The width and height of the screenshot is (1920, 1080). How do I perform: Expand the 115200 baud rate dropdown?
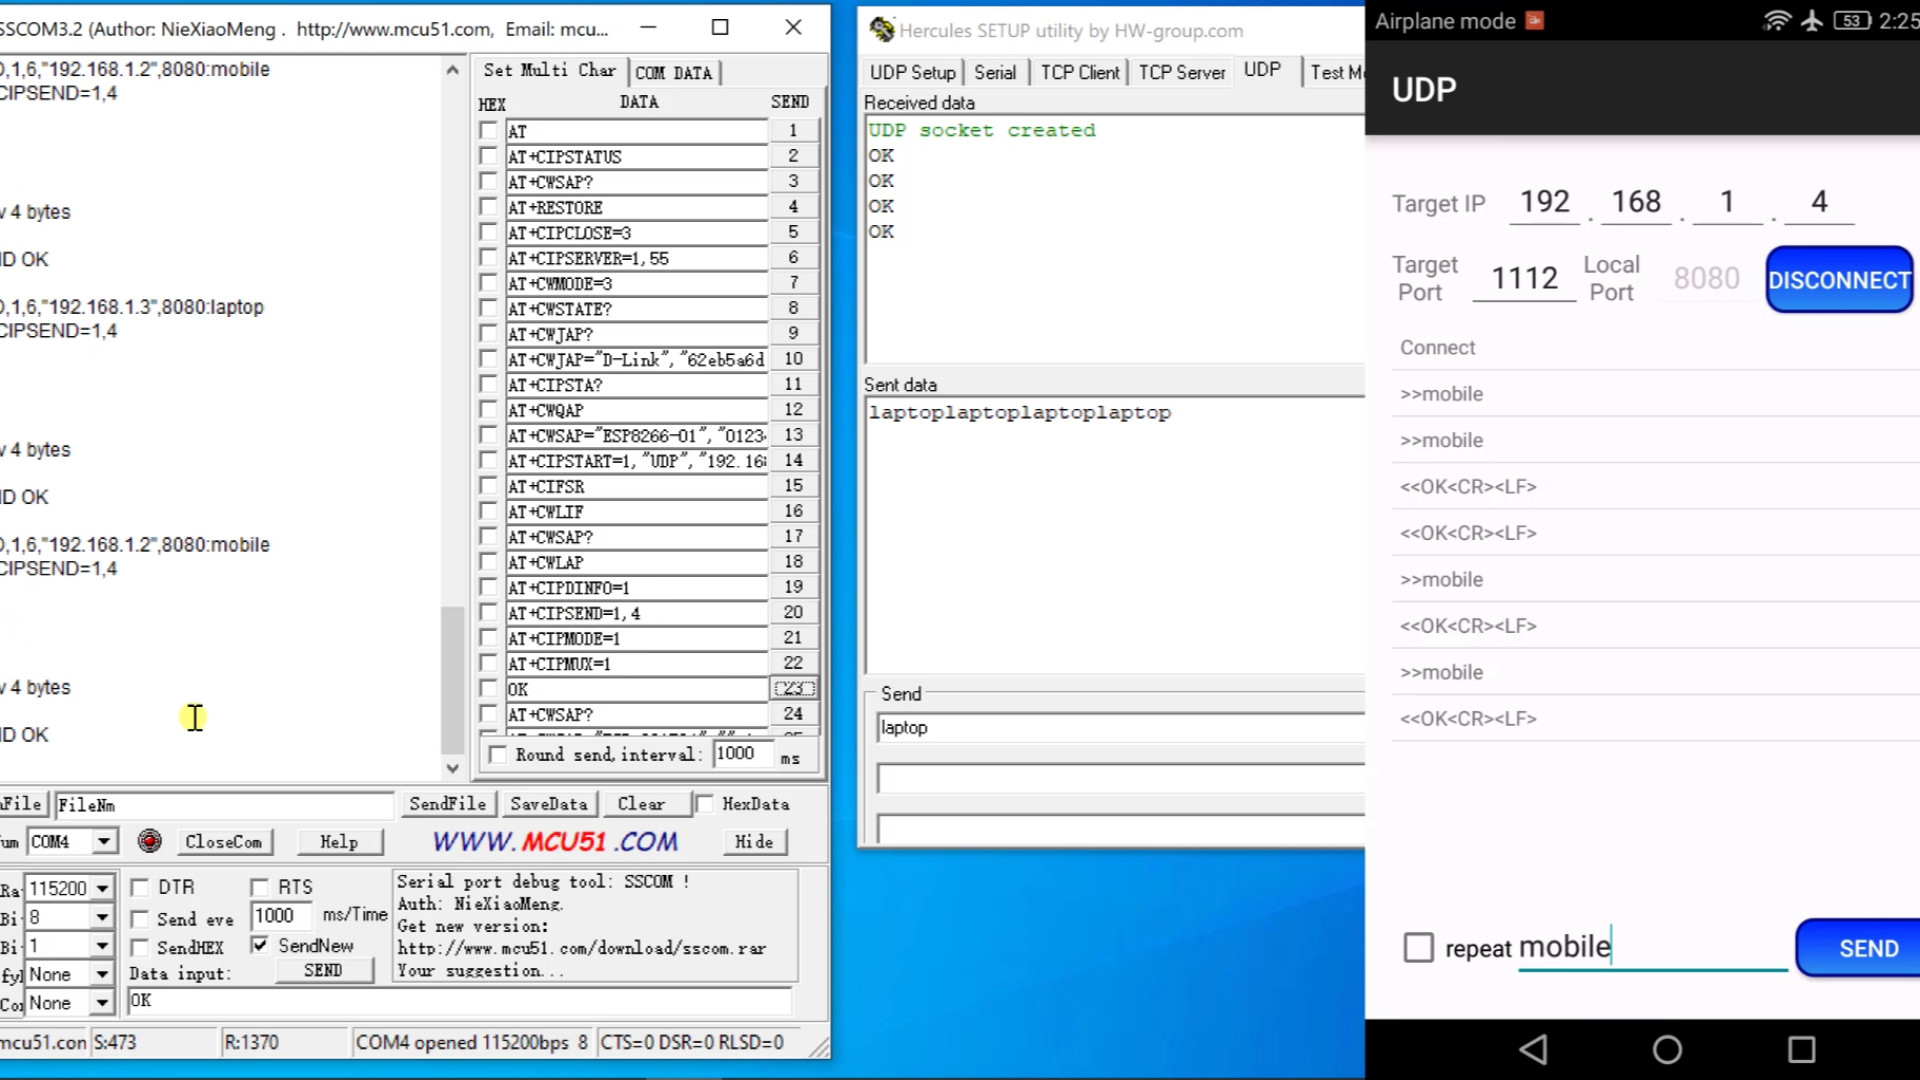(x=102, y=888)
